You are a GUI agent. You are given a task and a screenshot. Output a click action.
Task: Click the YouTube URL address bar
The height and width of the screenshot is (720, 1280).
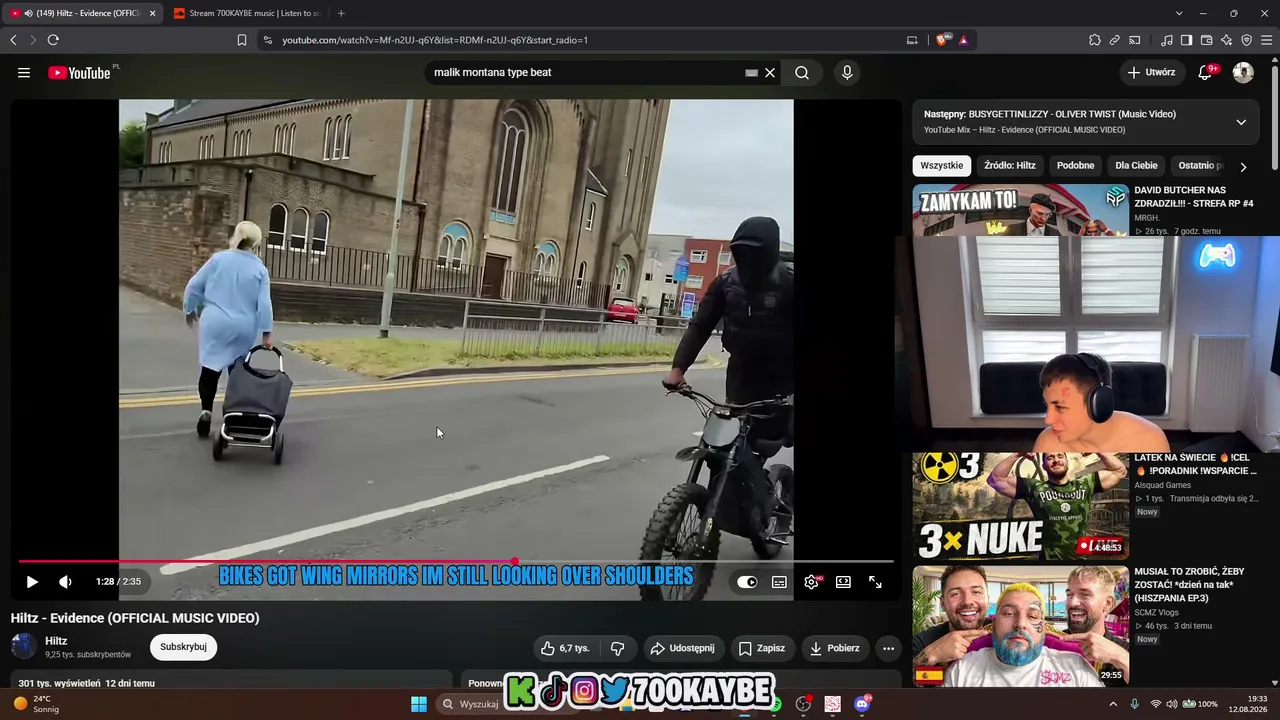coord(580,40)
